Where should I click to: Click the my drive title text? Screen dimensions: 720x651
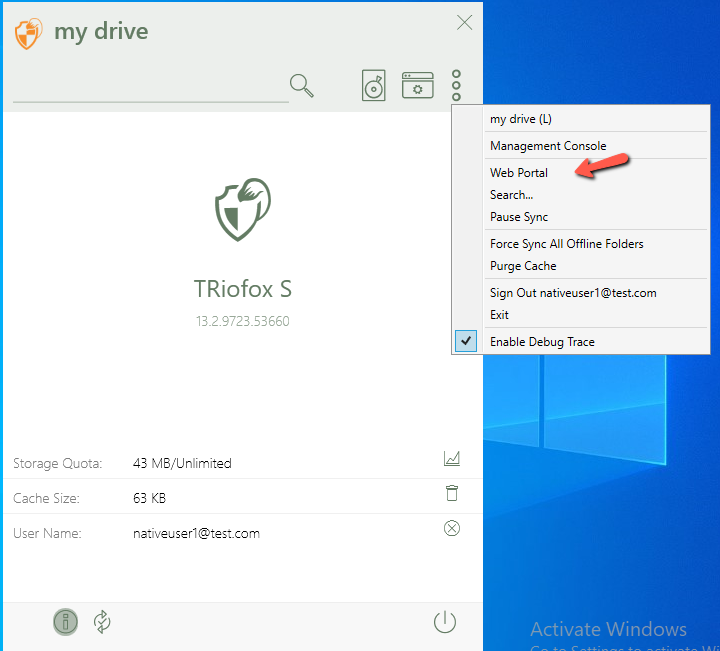(x=101, y=32)
